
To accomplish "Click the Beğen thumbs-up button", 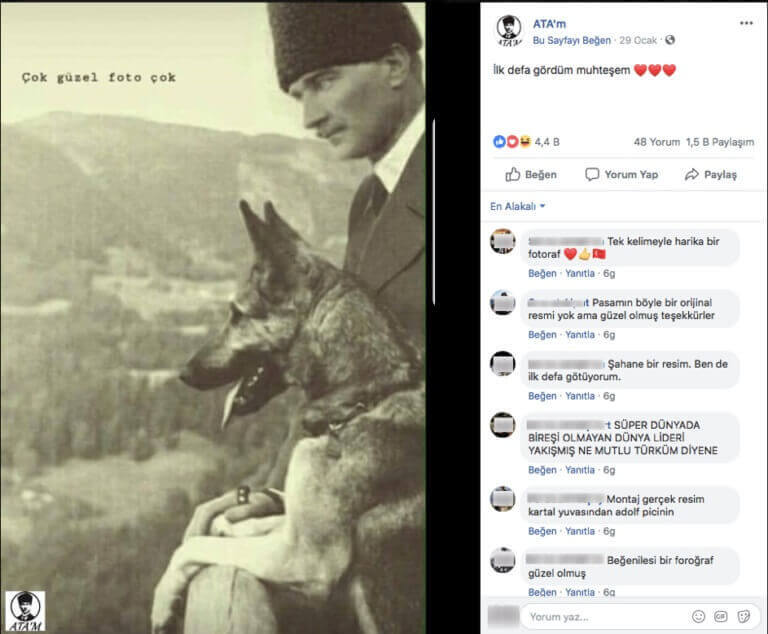I will coord(531,174).
